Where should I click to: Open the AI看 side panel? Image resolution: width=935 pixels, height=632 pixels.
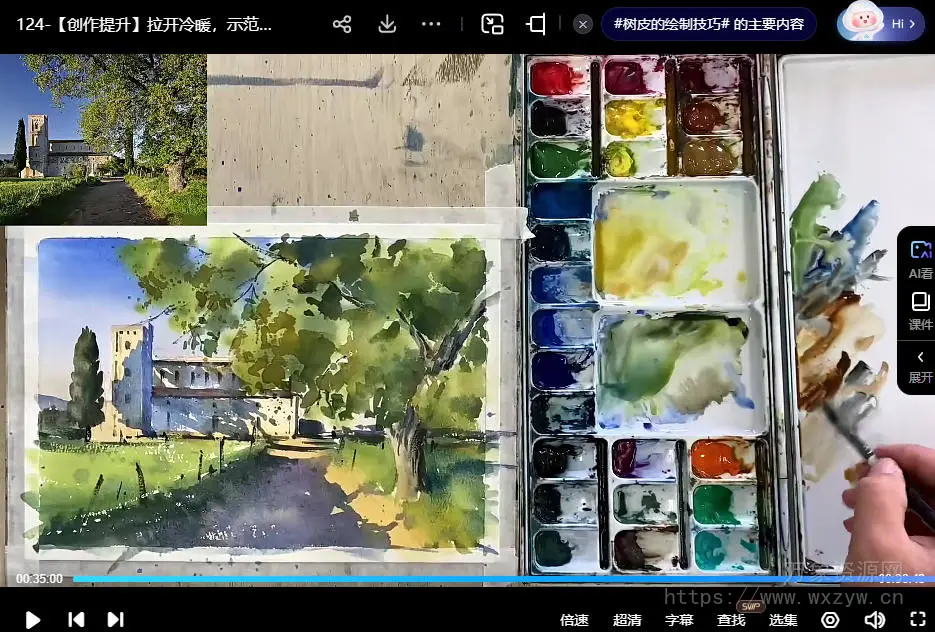coord(919,258)
